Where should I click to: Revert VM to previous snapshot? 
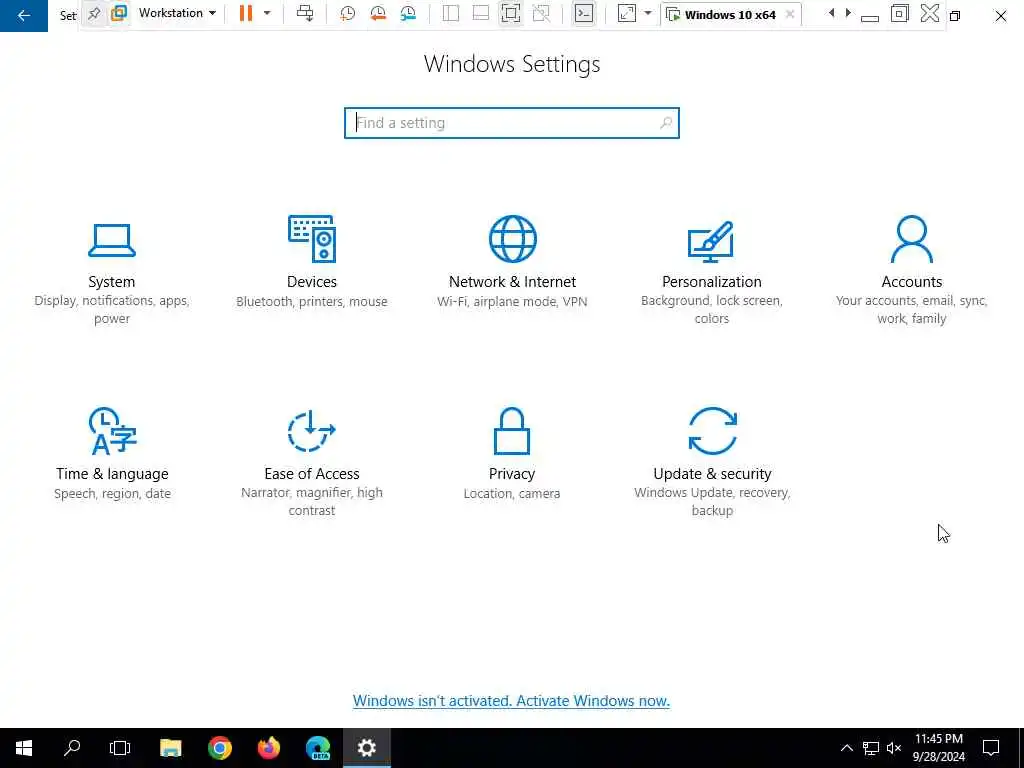click(377, 13)
